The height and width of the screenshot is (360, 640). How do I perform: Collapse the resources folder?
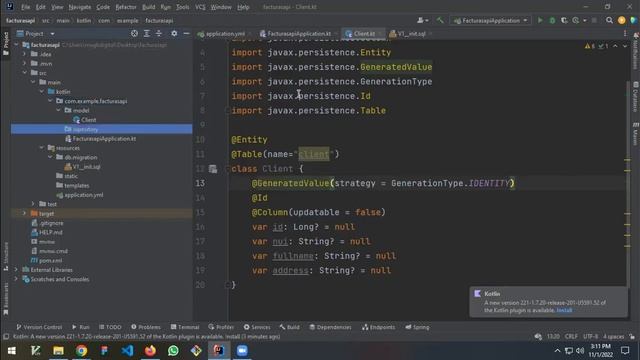coord(42,148)
